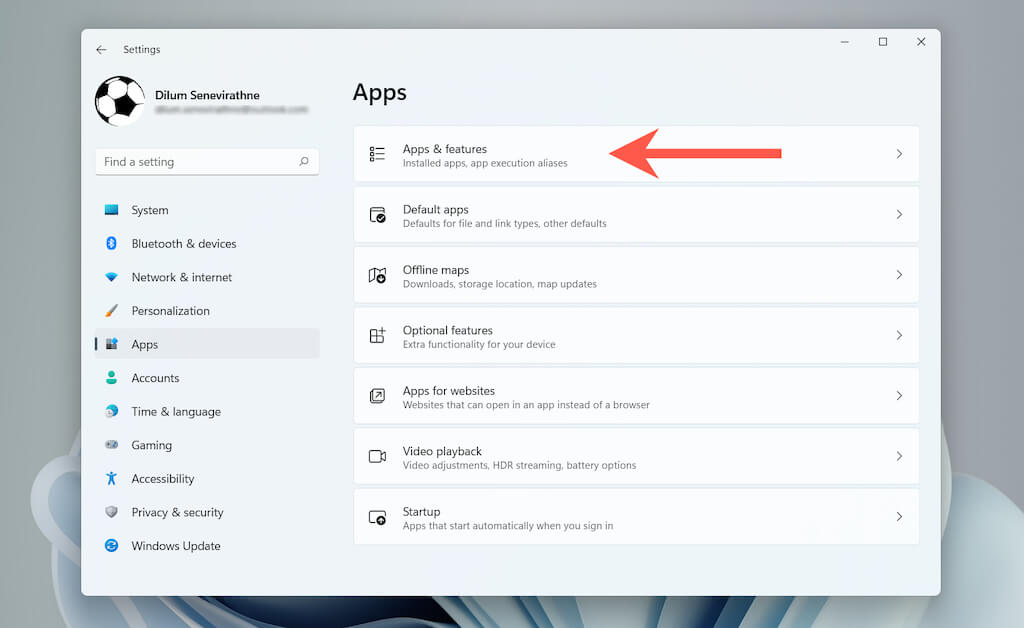Click the chevron on Offline maps row
The height and width of the screenshot is (628, 1024).
899,275
